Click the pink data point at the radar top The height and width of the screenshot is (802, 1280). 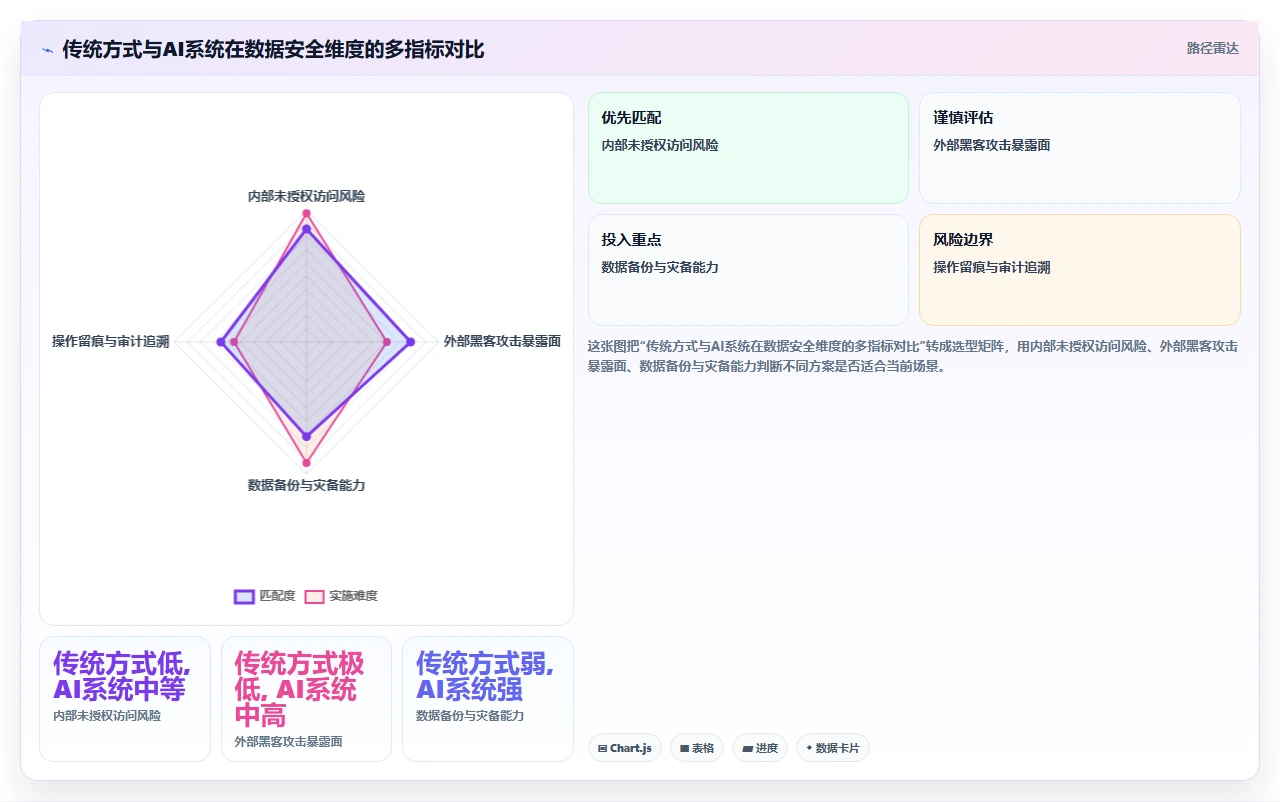[307, 213]
